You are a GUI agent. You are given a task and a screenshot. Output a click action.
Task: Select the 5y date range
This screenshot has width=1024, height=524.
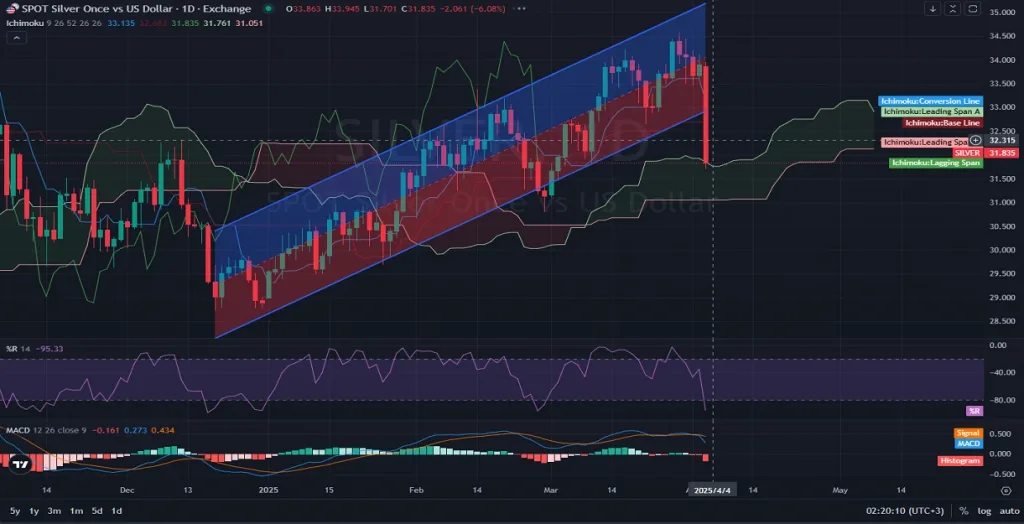coord(14,511)
